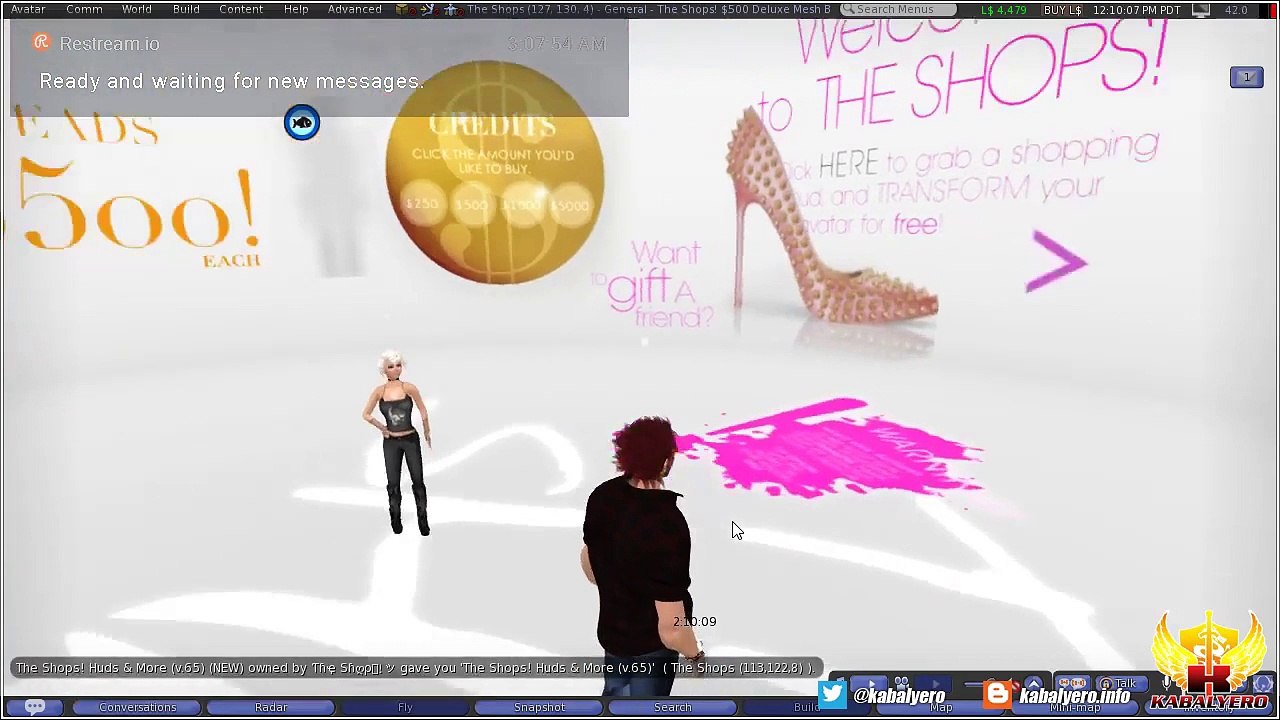Toggle Fly mode
The height and width of the screenshot is (720, 1280).
[405, 707]
